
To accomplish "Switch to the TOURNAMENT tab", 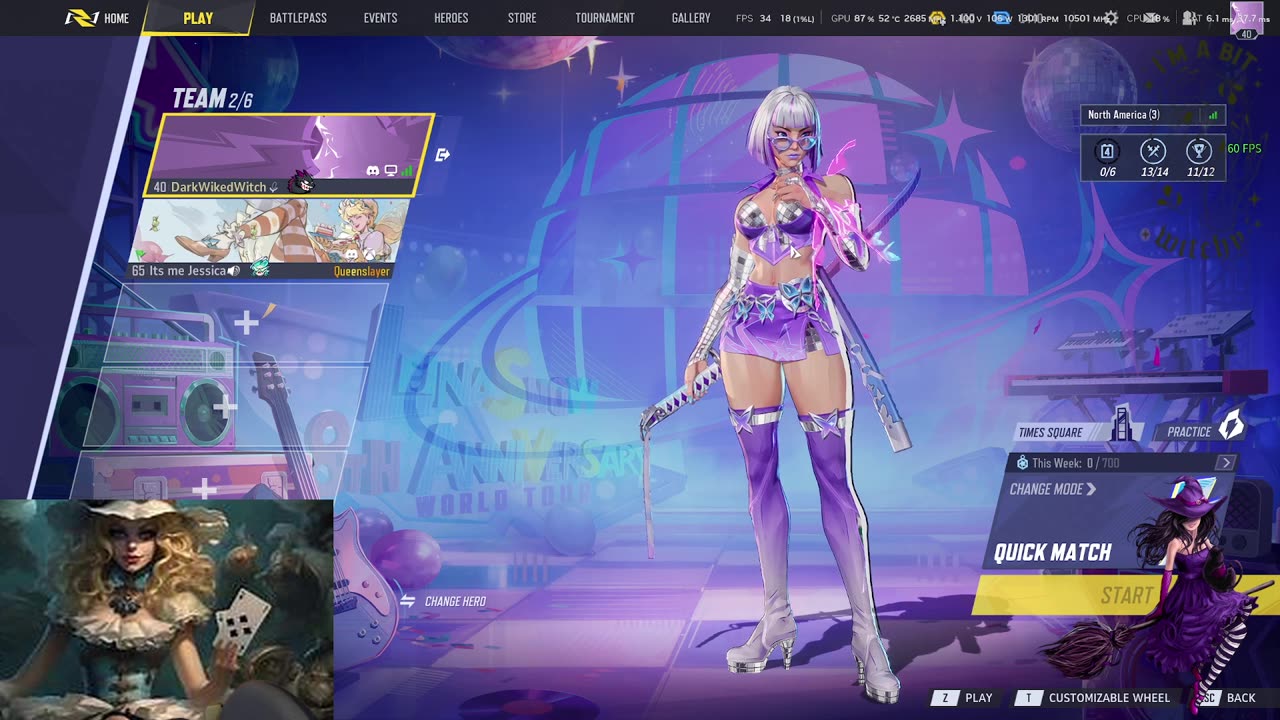I will click(605, 18).
